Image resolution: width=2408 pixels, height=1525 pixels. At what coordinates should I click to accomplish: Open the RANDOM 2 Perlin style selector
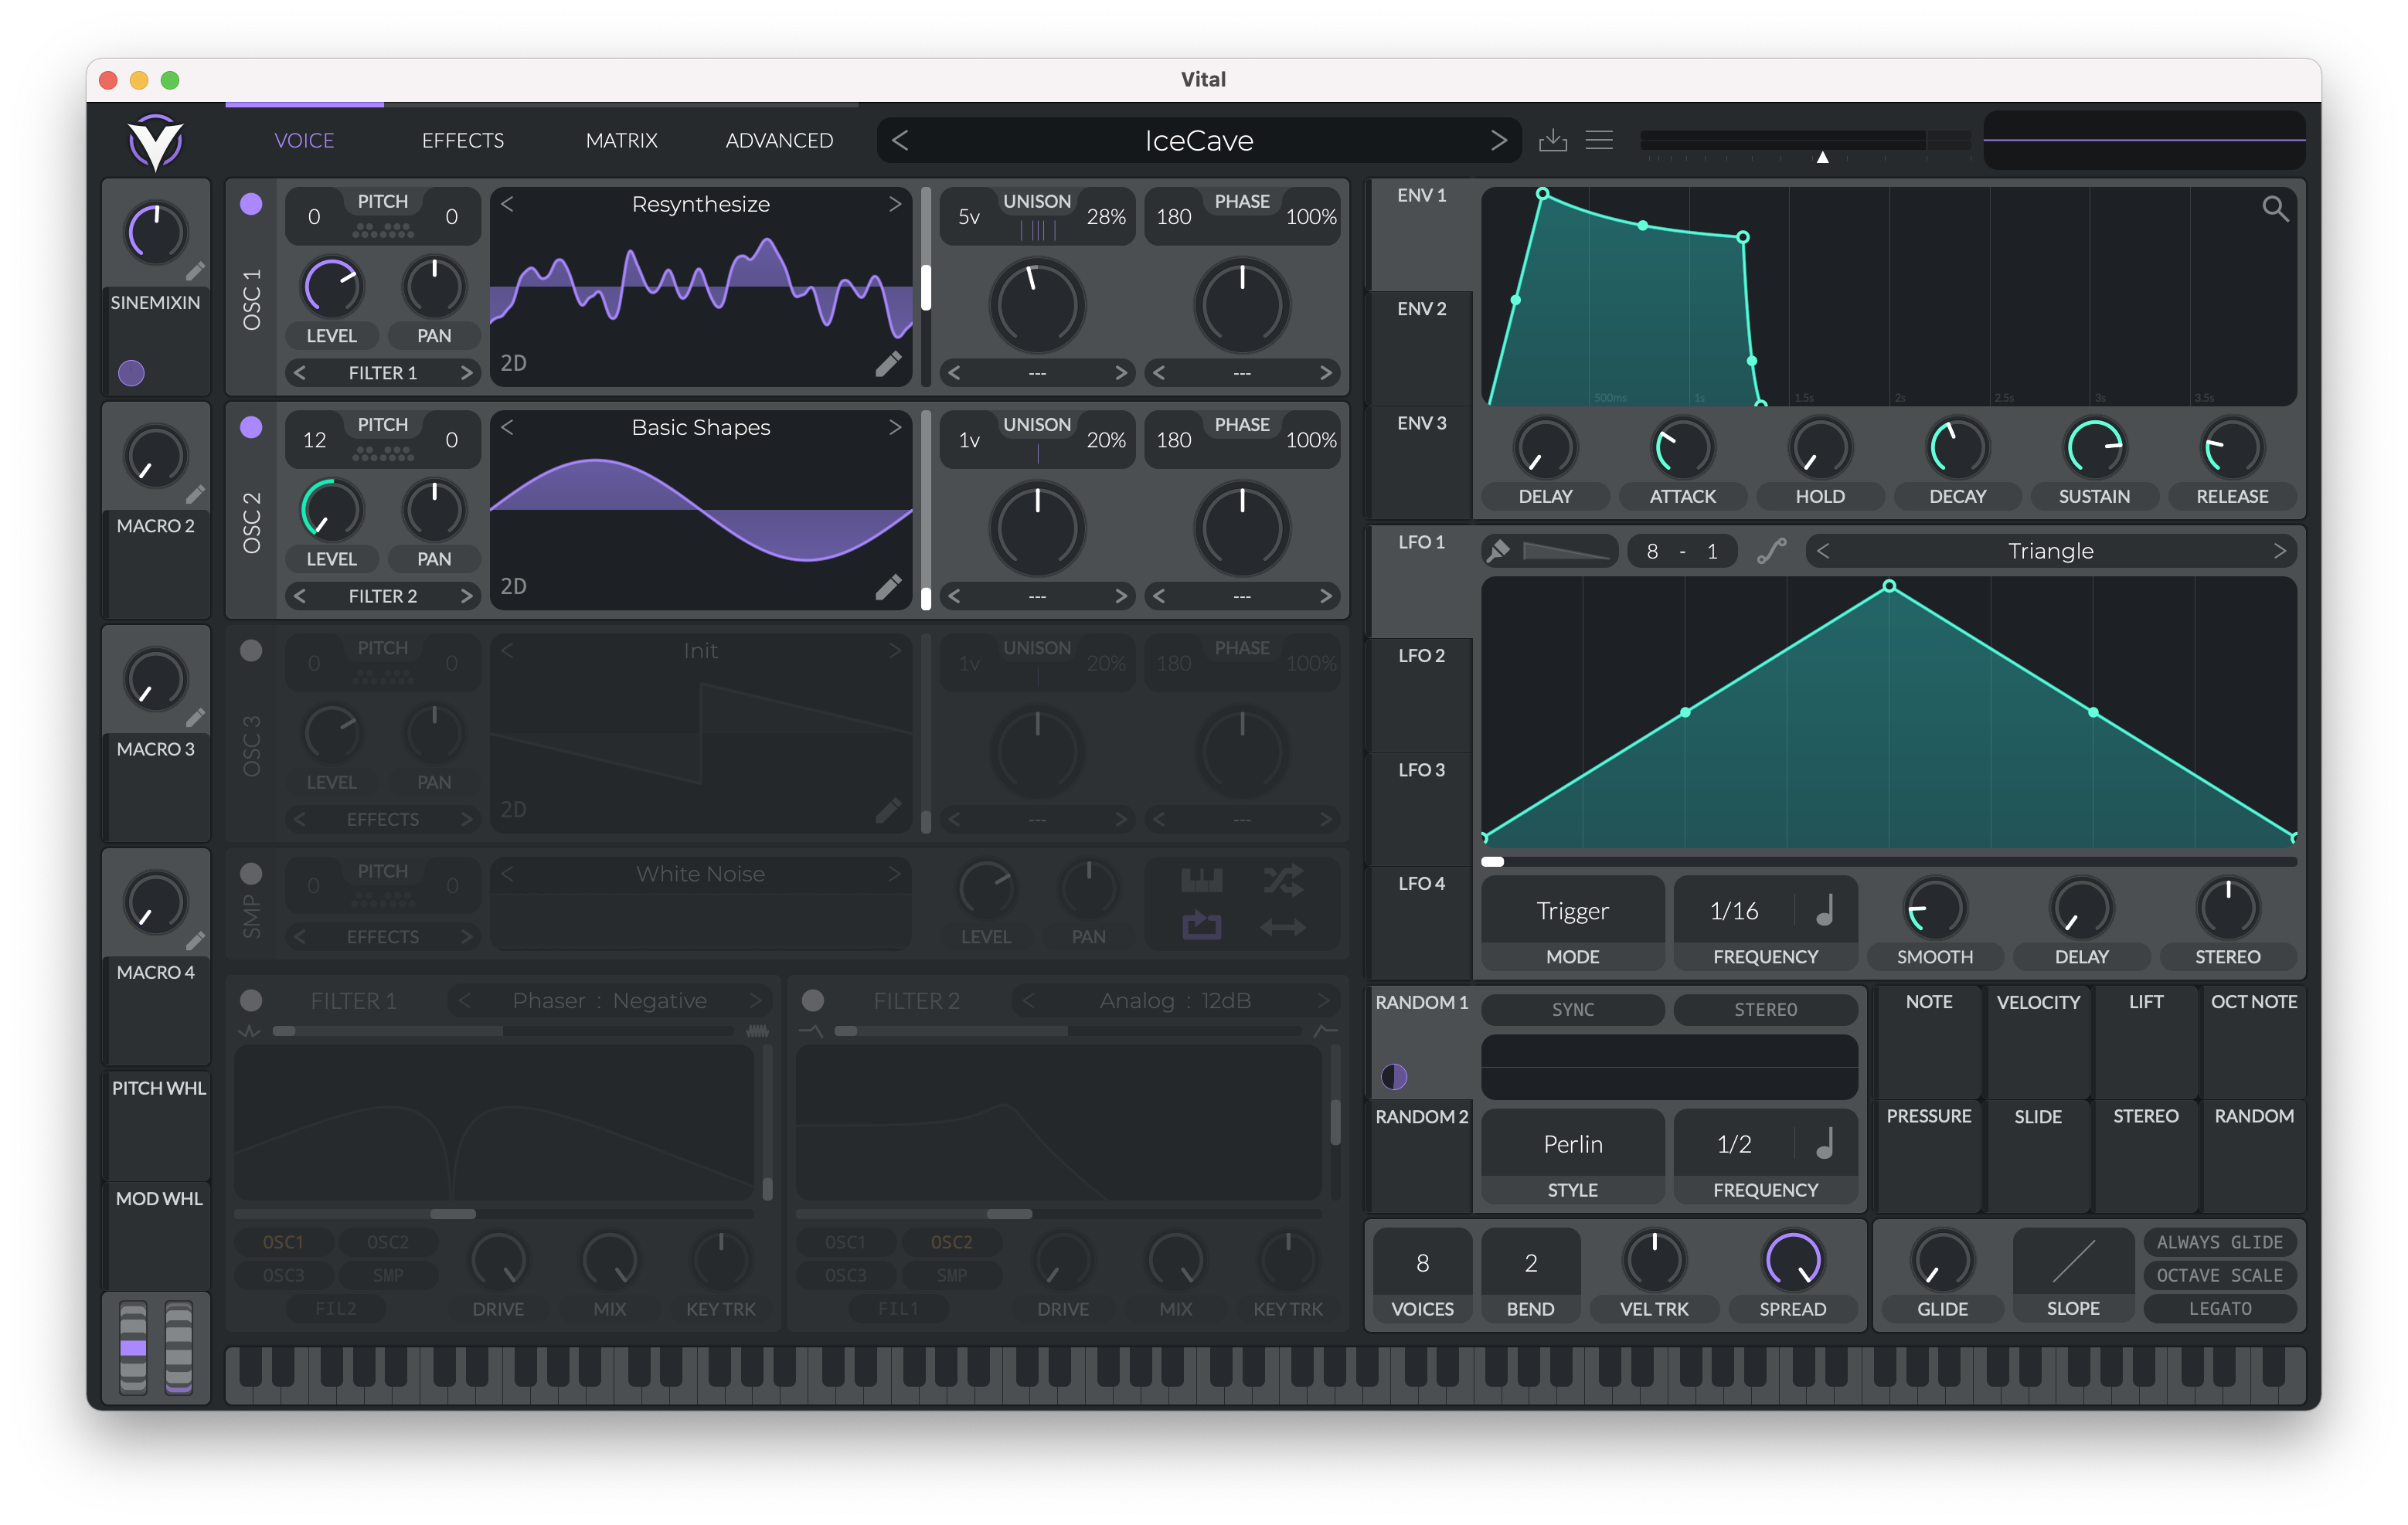(1572, 1144)
